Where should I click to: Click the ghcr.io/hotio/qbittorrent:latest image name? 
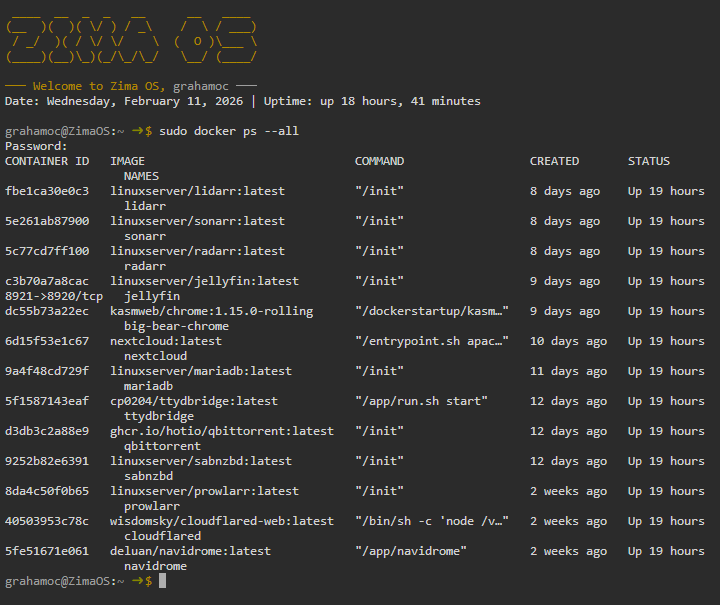221,431
